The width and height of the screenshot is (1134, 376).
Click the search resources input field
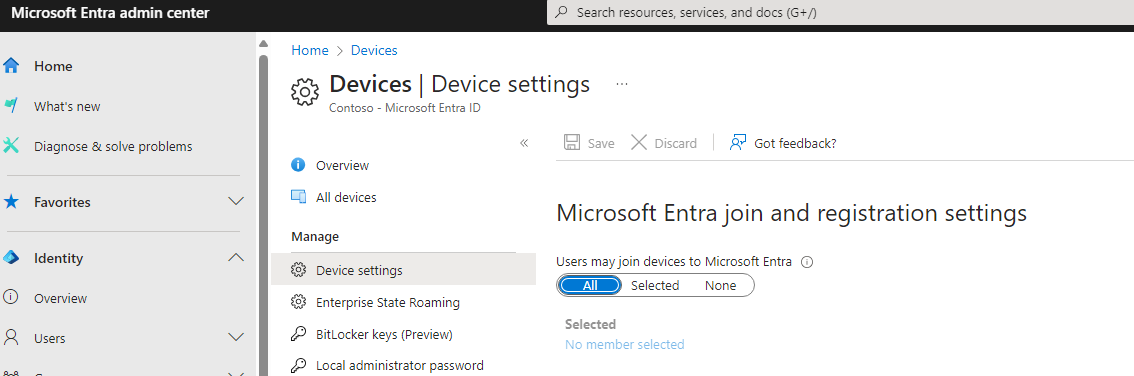coord(840,12)
